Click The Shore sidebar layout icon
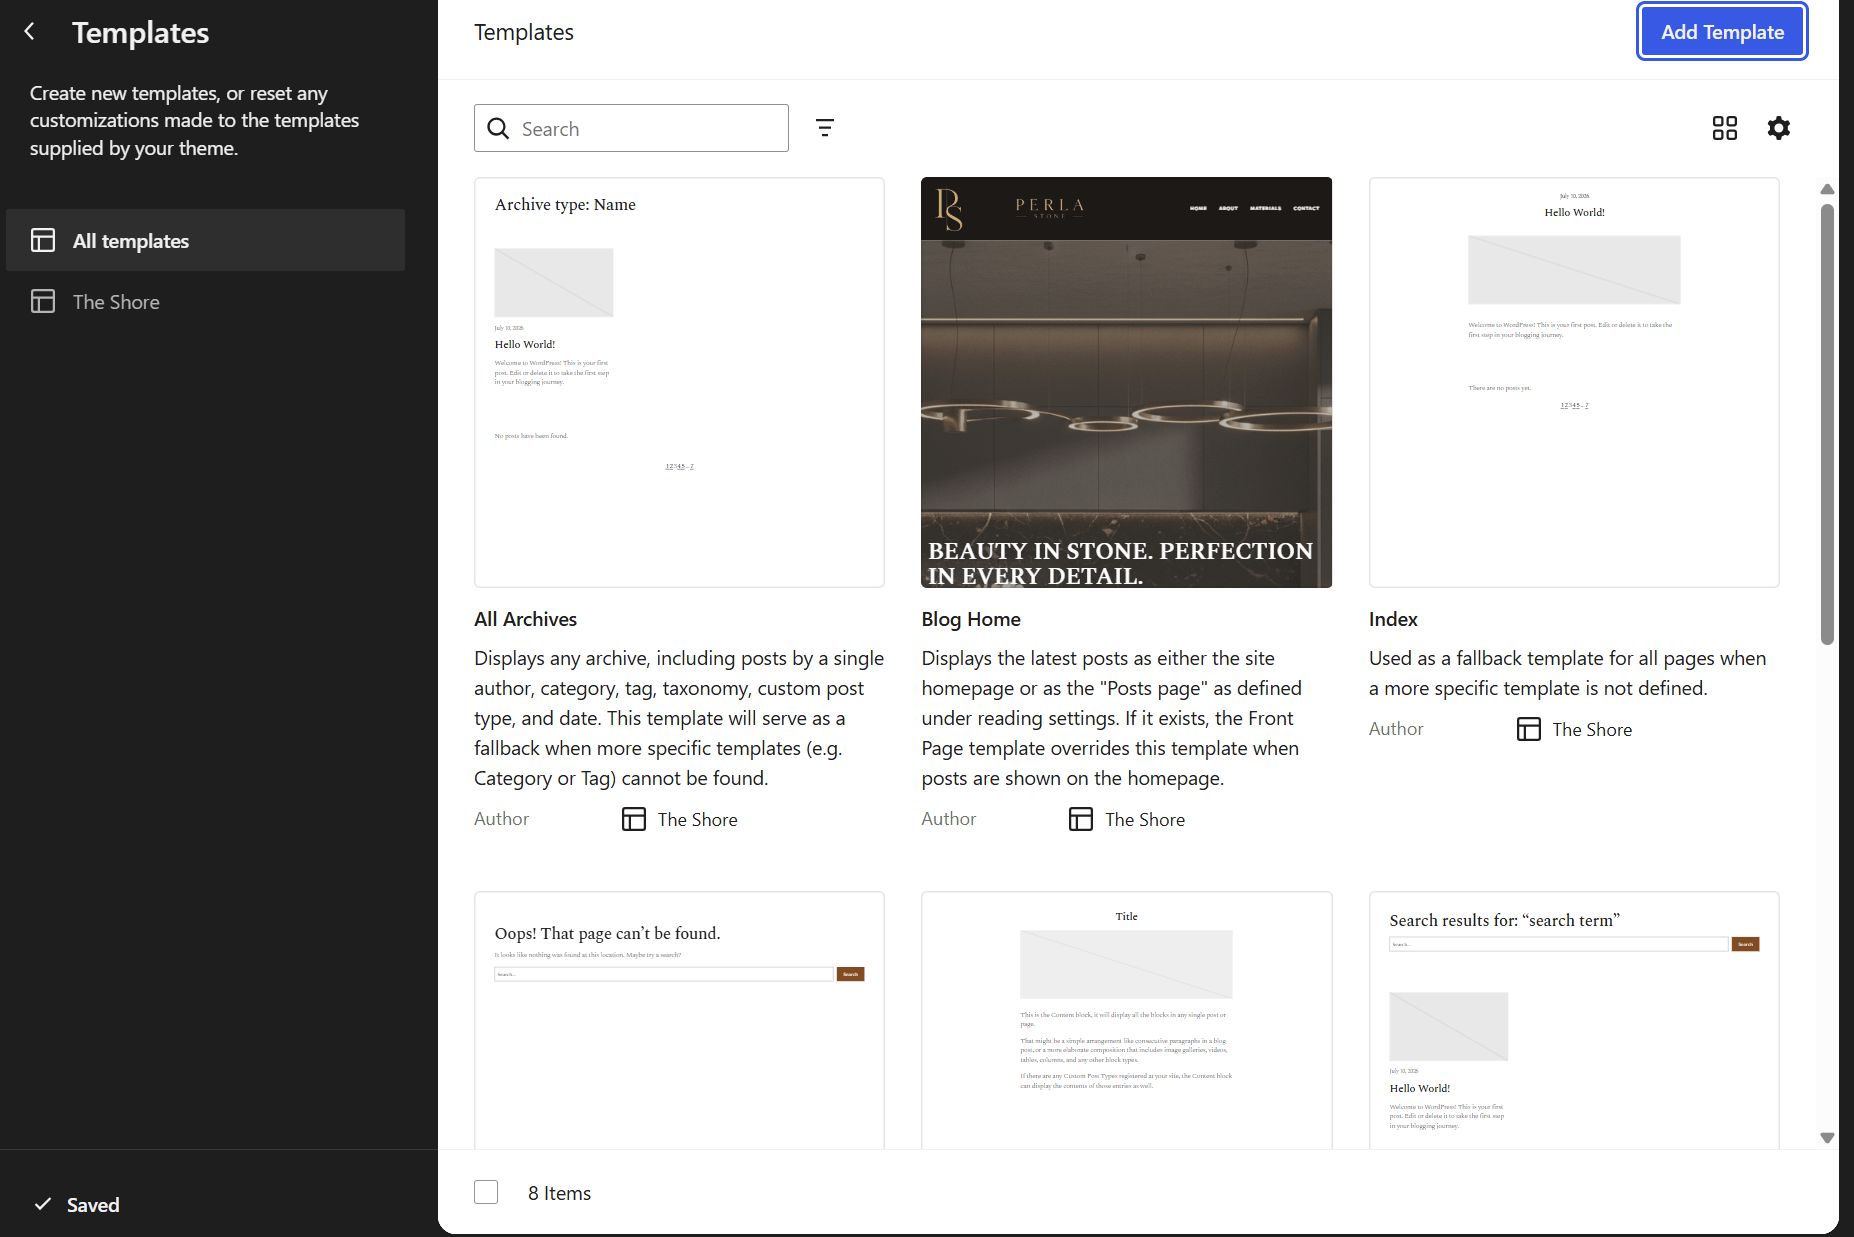 pos(43,301)
